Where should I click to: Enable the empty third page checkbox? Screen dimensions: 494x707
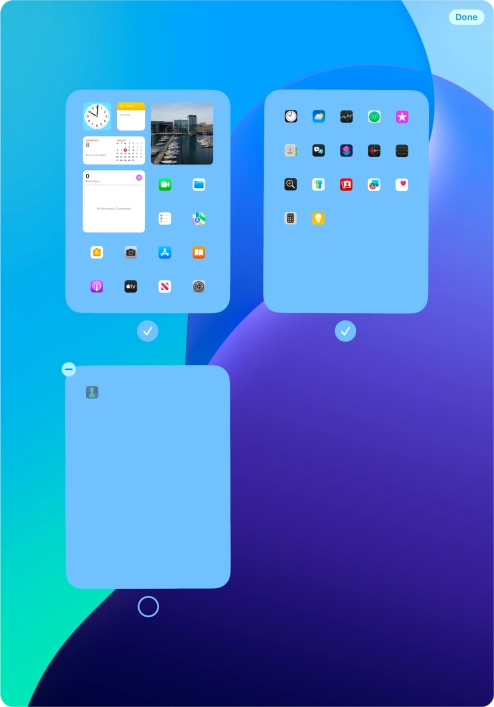point(148,606)
